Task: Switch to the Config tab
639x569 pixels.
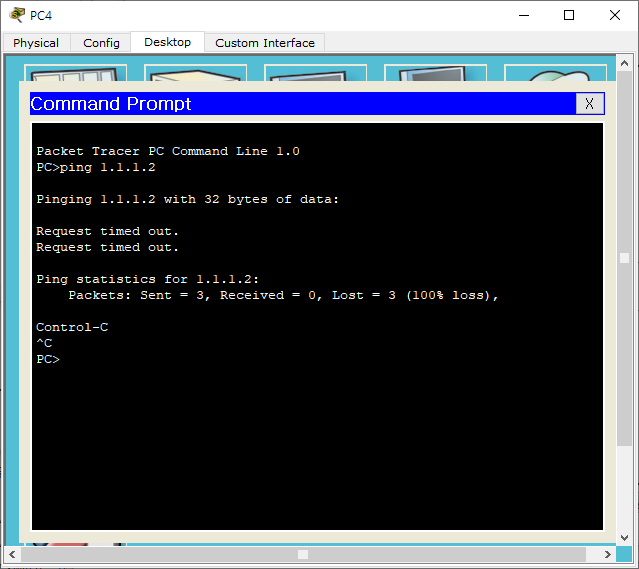Action: pos(101,43)
